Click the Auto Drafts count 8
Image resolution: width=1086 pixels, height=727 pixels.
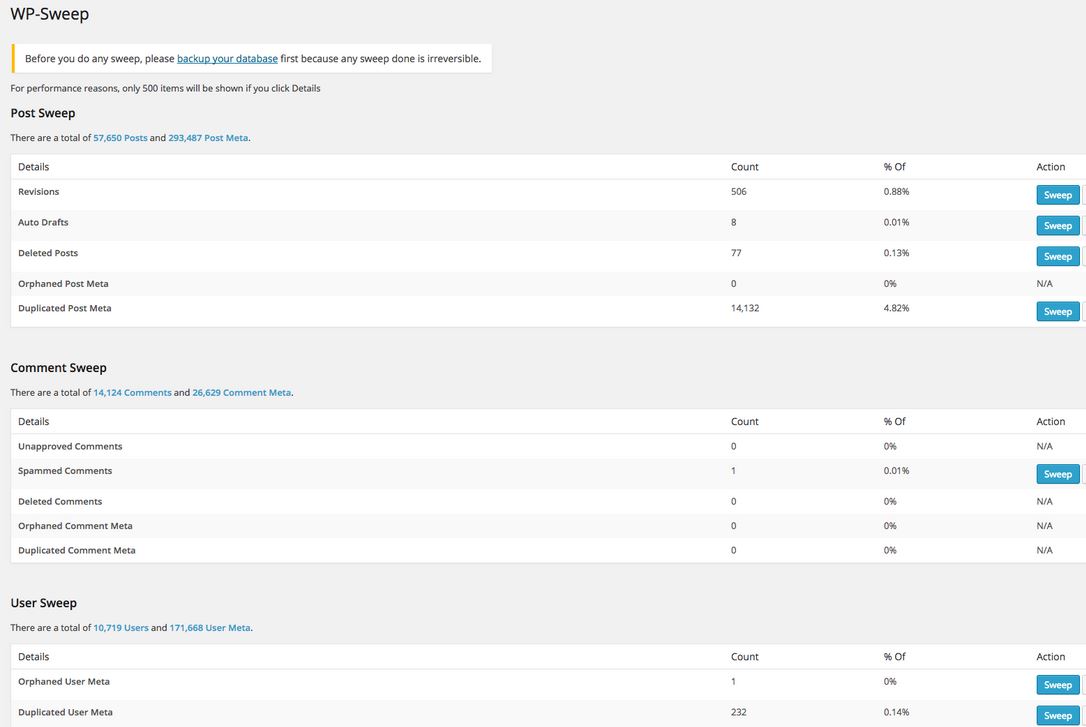[733, 222]
